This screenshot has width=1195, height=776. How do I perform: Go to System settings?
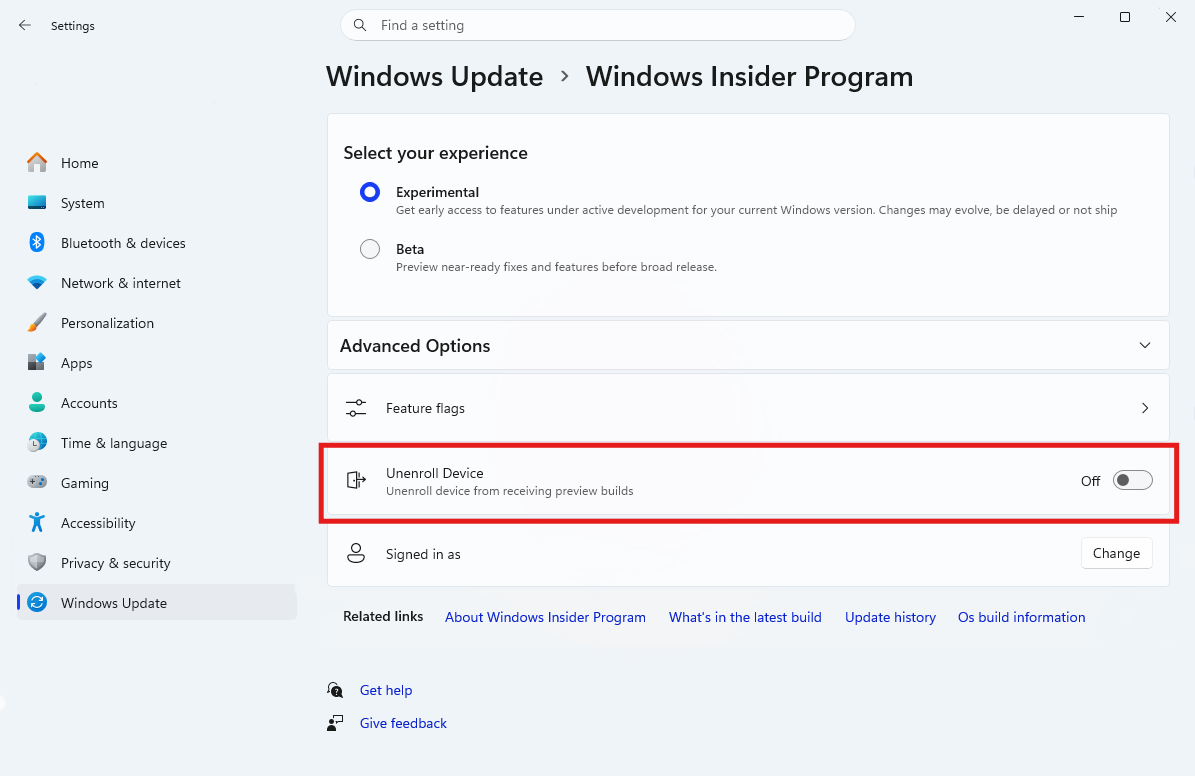pos(156,203)
